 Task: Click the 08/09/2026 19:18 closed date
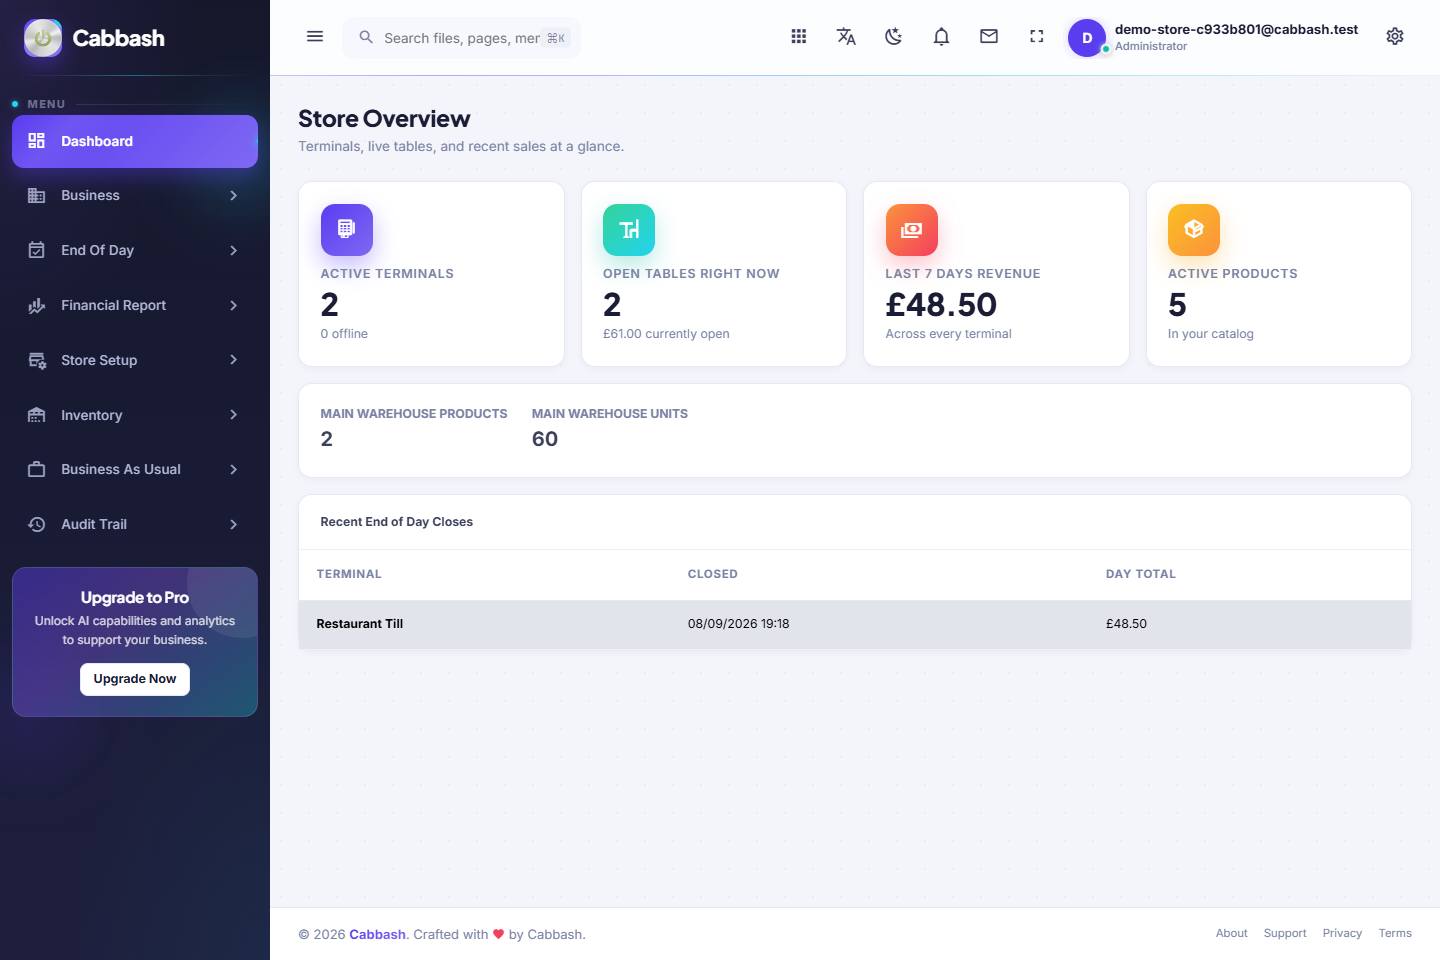(739, 623)
